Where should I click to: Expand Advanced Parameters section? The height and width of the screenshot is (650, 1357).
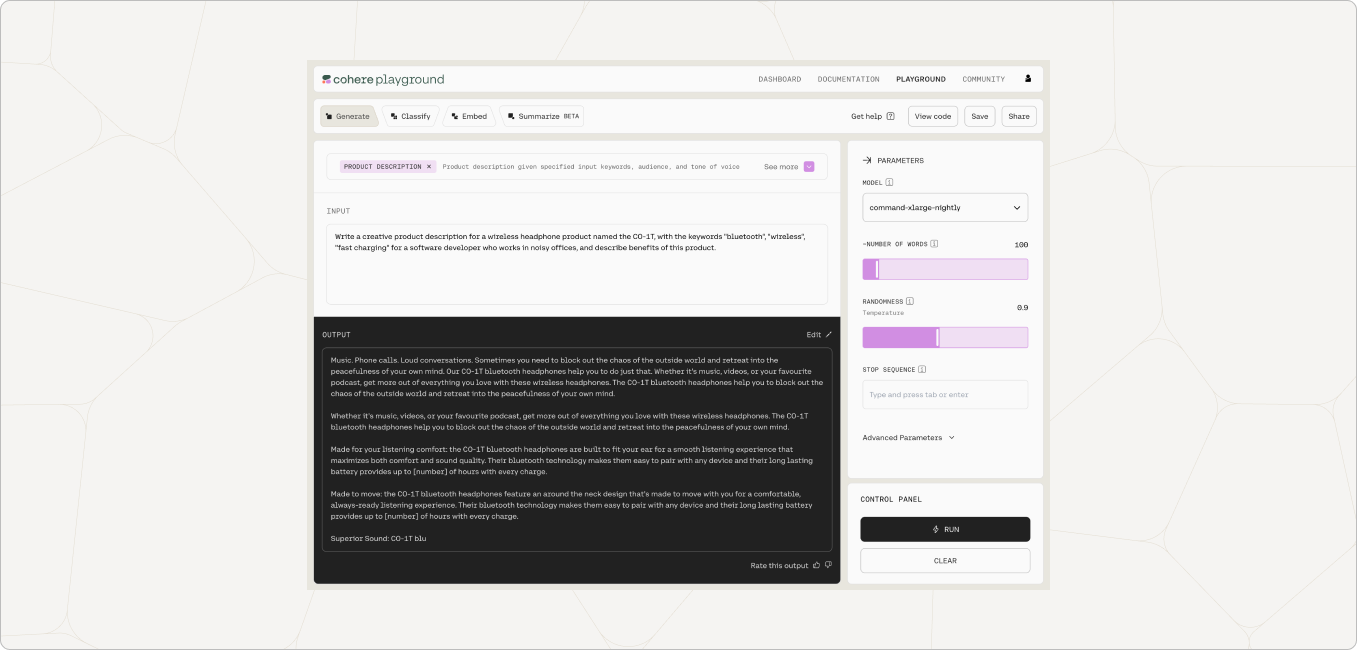point(909,437)
